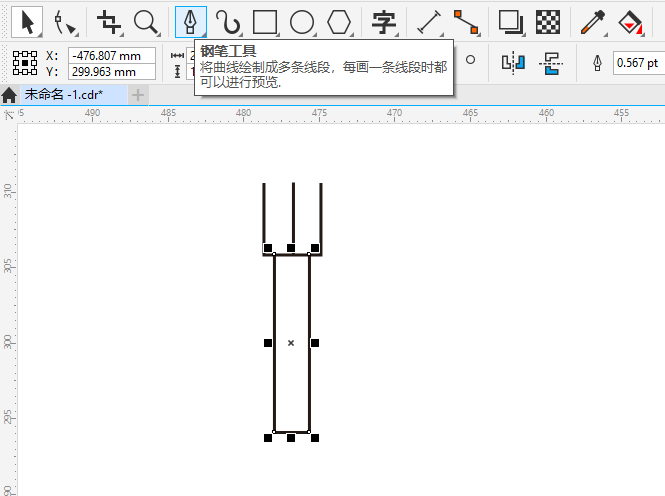
Task: Select the Rectangle tool
Action: pos(265,22)
